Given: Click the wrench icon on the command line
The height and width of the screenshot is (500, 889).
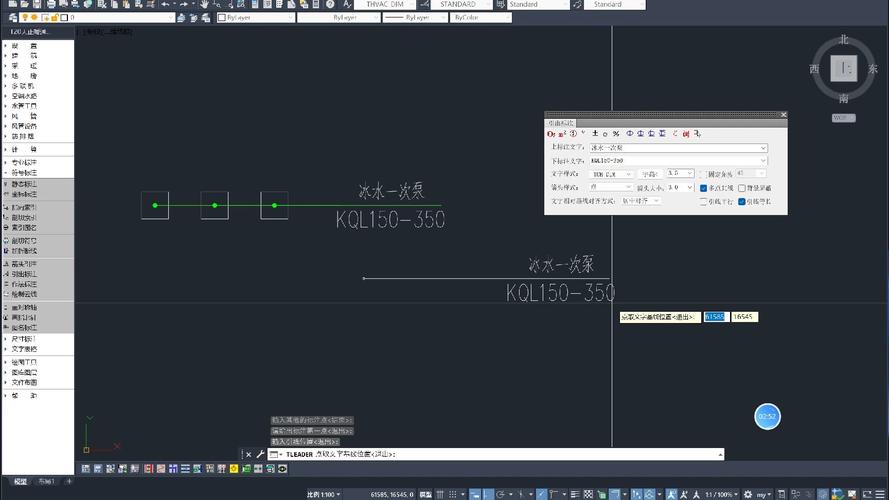Looking at the screenshot, I should tap(260, 454).
